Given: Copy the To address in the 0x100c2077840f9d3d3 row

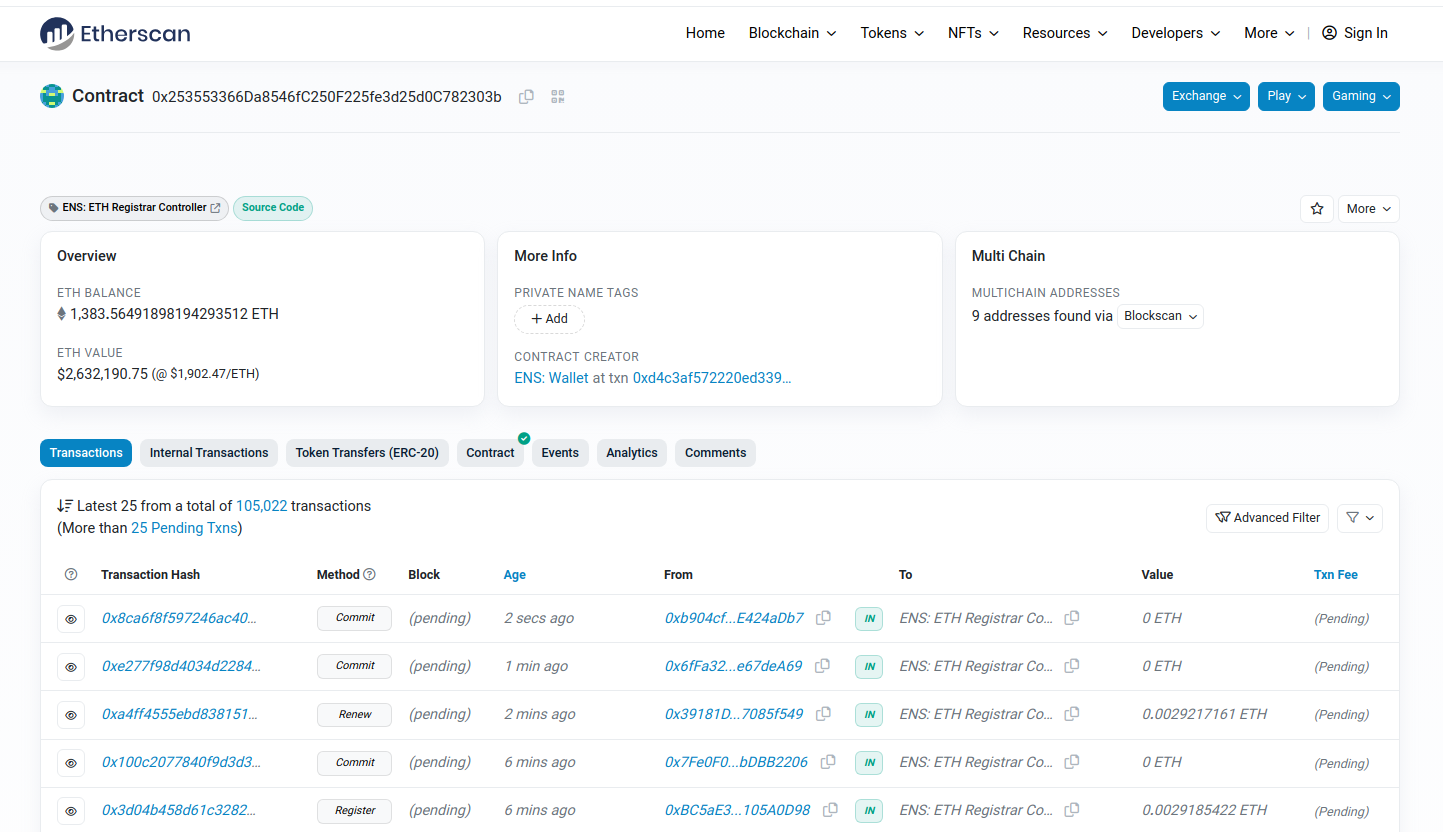Looking at the screenshot, I should click(x=1071, y=762).
